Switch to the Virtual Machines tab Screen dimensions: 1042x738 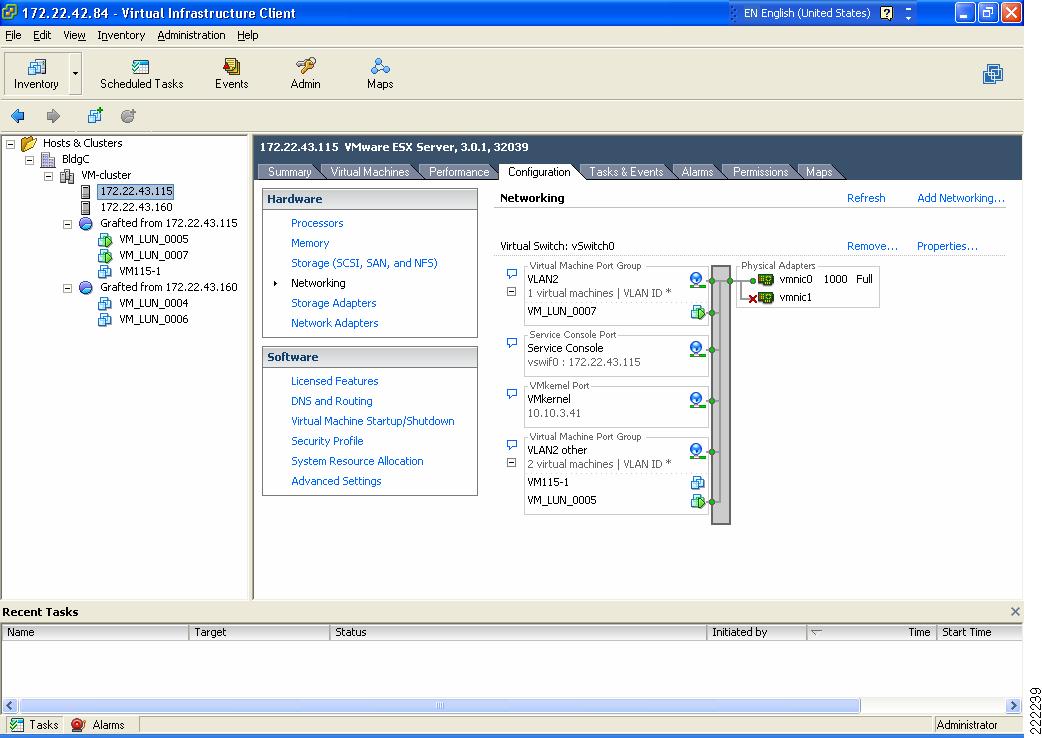click(x=370, y=172)
